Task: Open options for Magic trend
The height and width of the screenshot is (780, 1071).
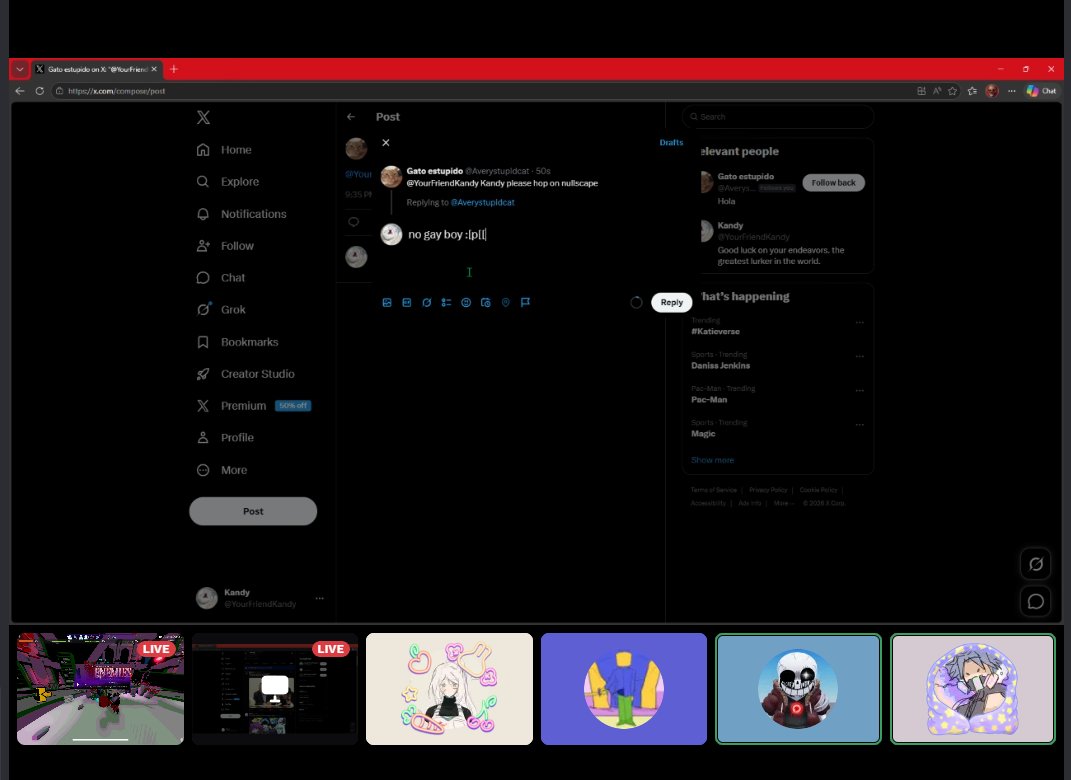Action: [859, 424]
